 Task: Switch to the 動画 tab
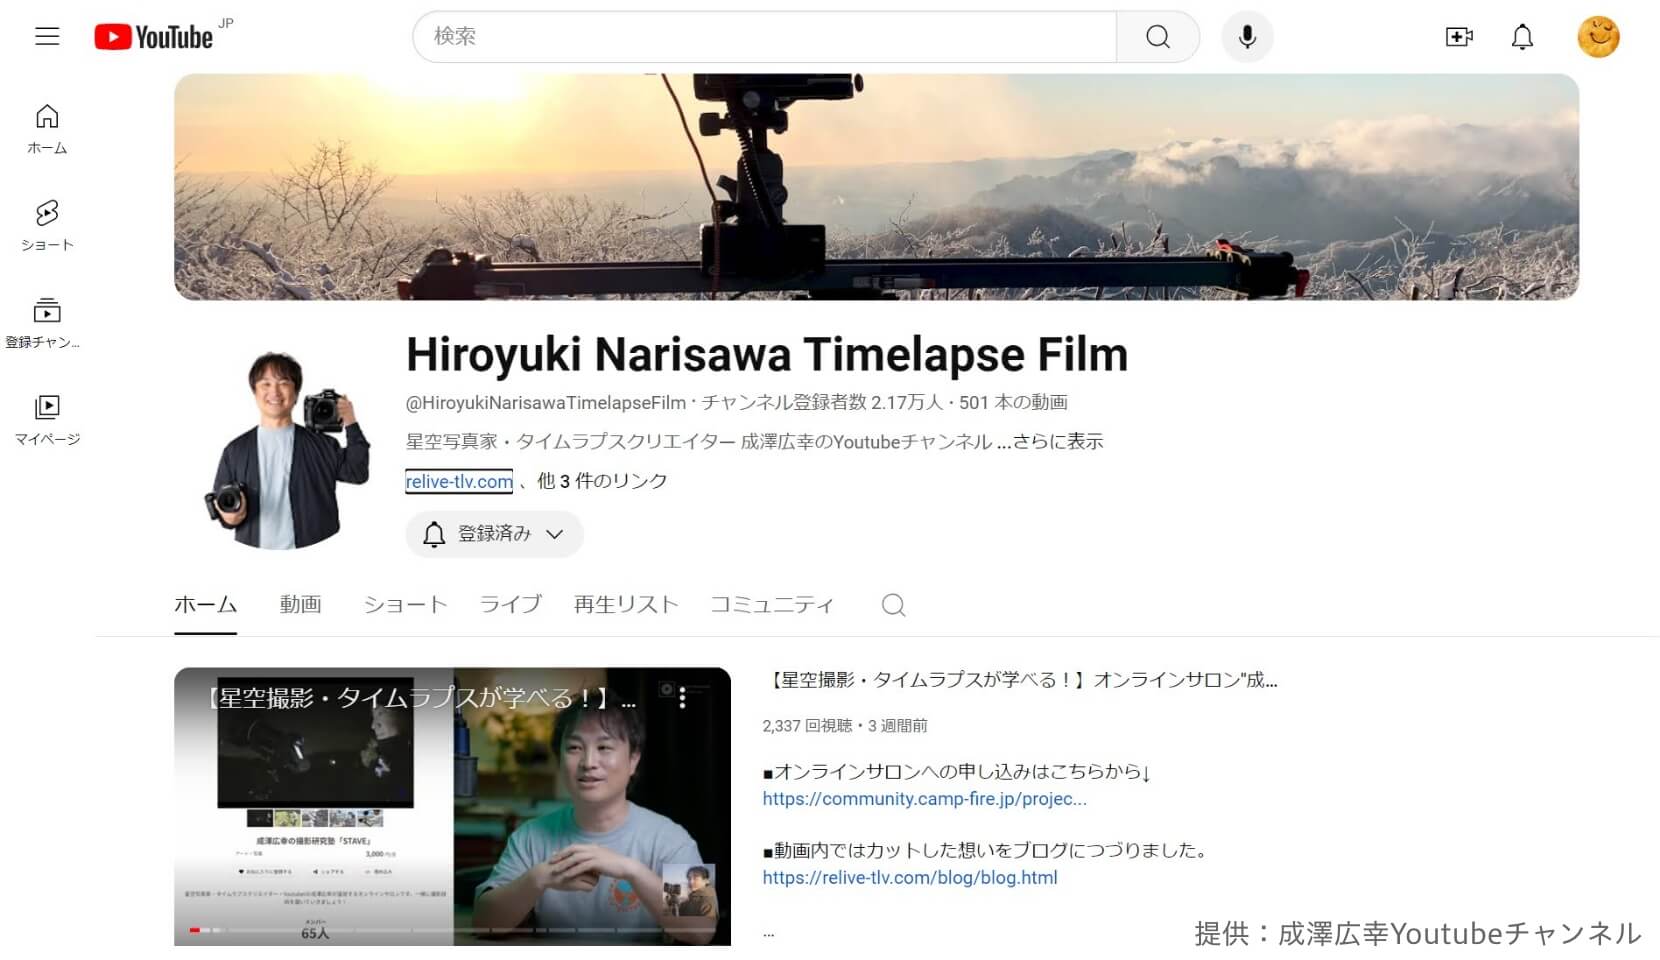pos(300,605)
